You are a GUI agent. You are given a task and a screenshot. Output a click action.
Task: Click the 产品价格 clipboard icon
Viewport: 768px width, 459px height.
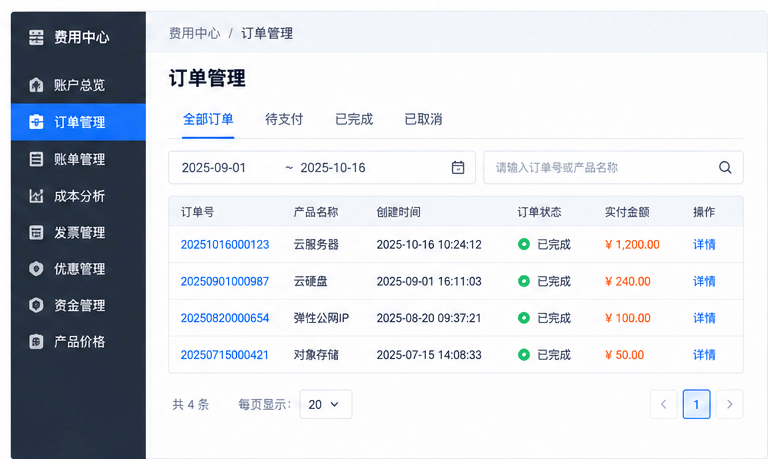(x=36, y=341)
